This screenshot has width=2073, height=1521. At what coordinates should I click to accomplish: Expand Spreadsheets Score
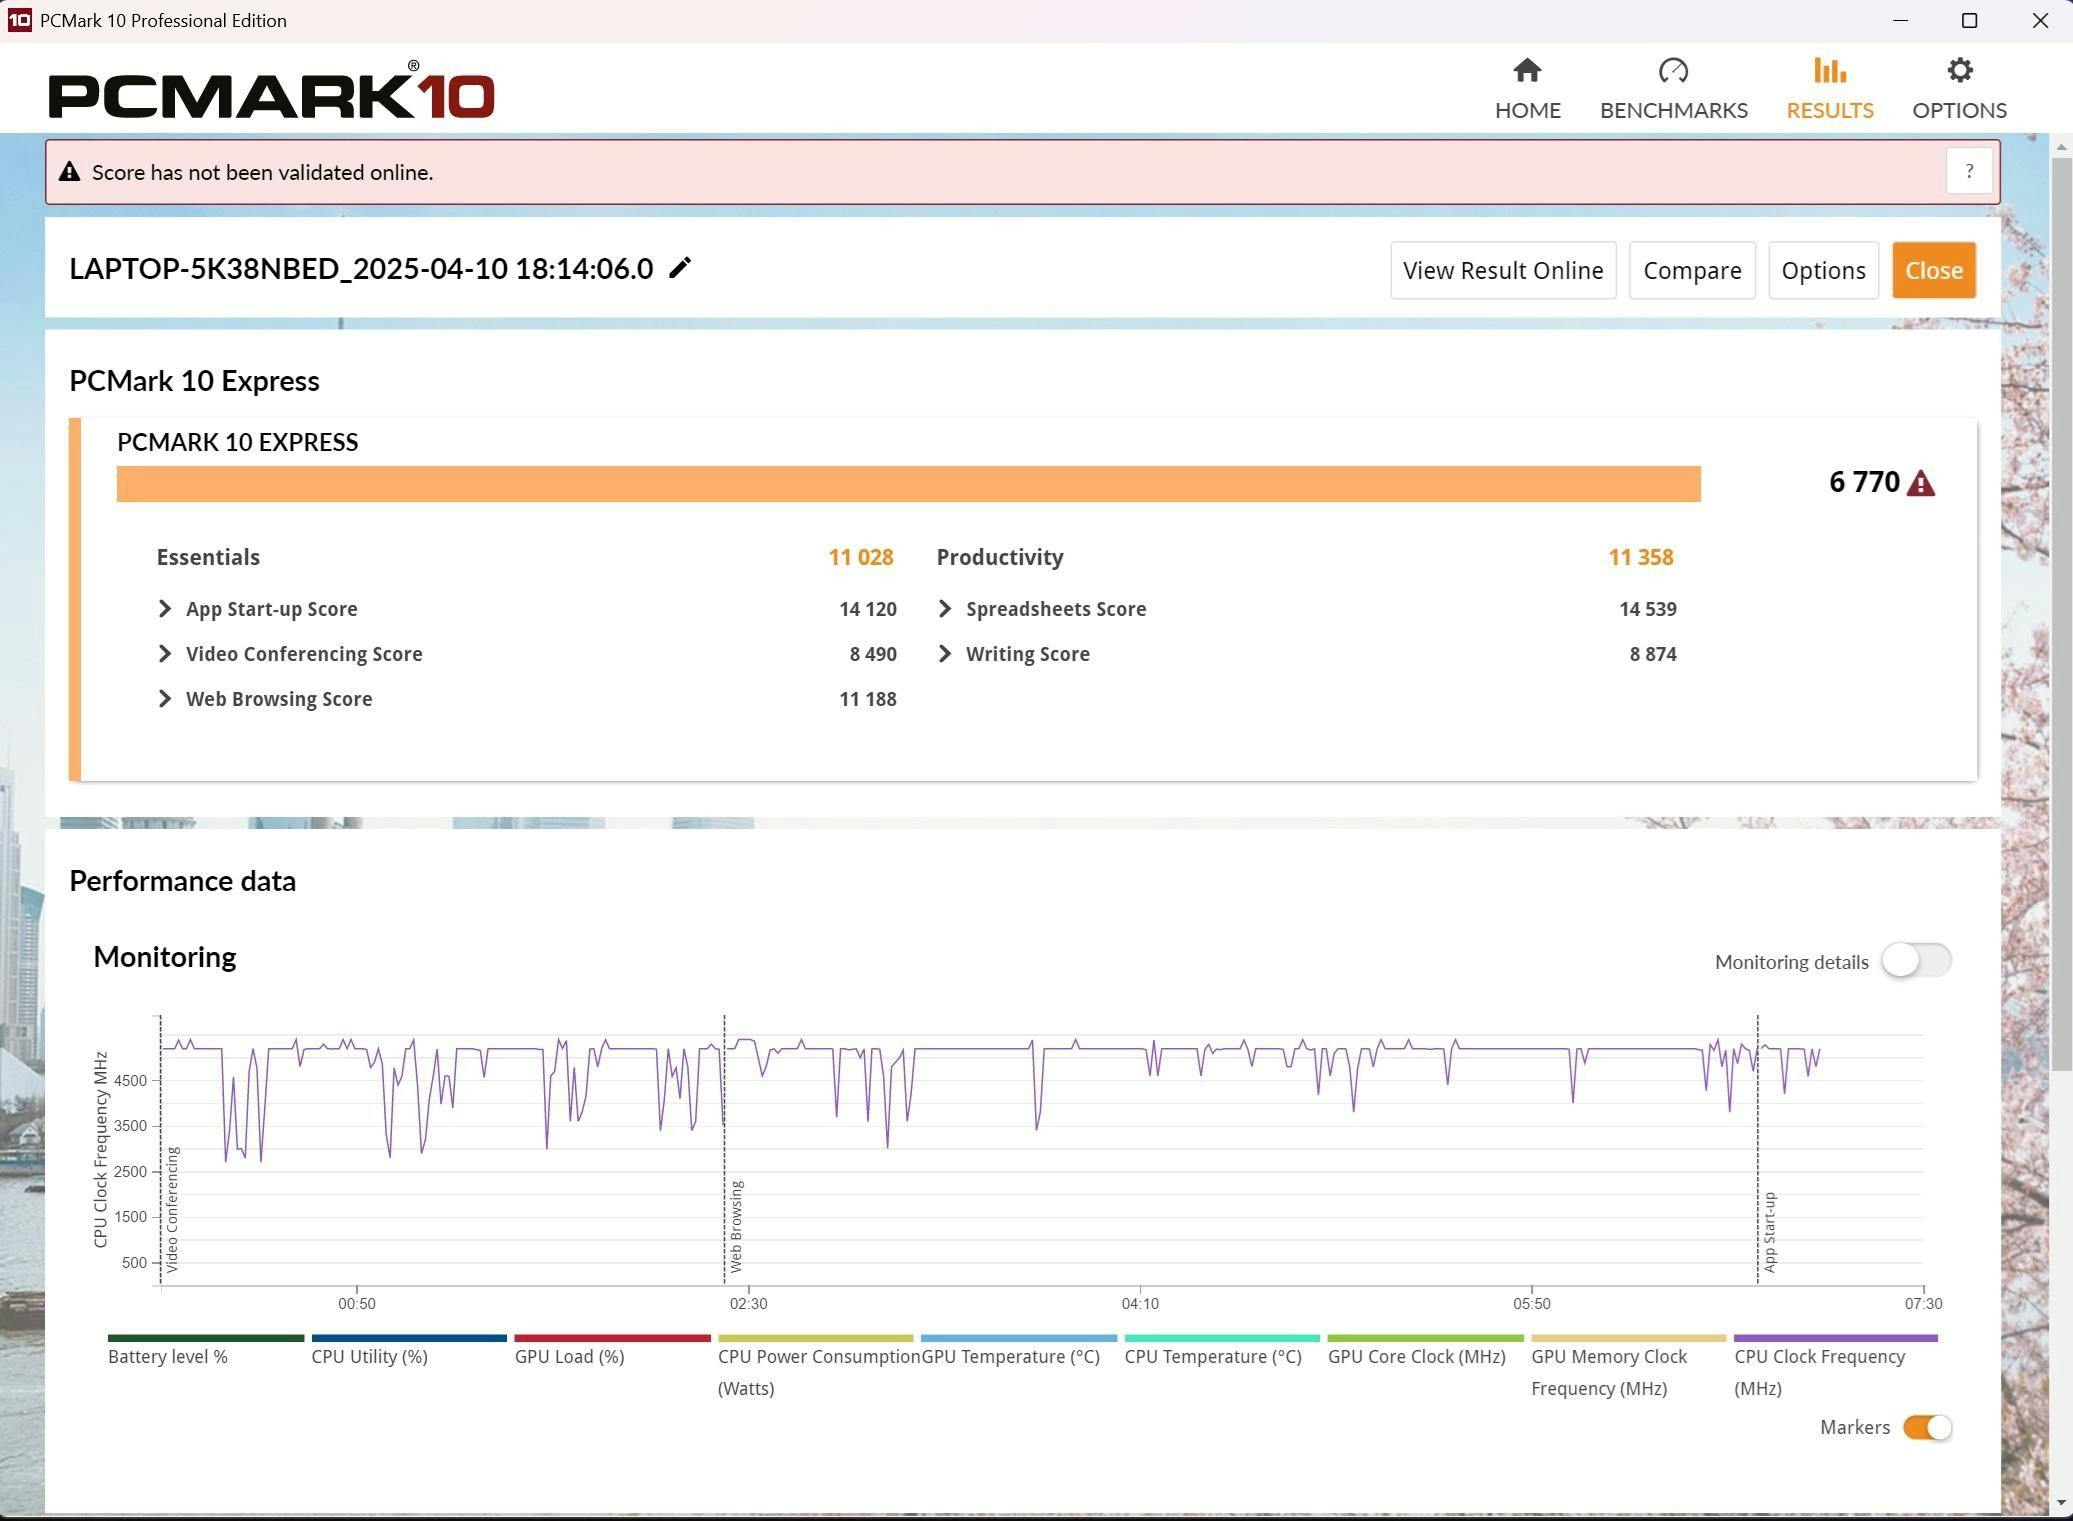click(945, 609)
